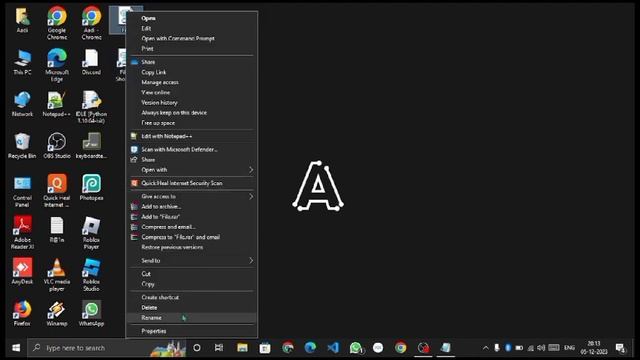
Task: Choose Edit in the context menu
Action: click(x=192, y=28)
